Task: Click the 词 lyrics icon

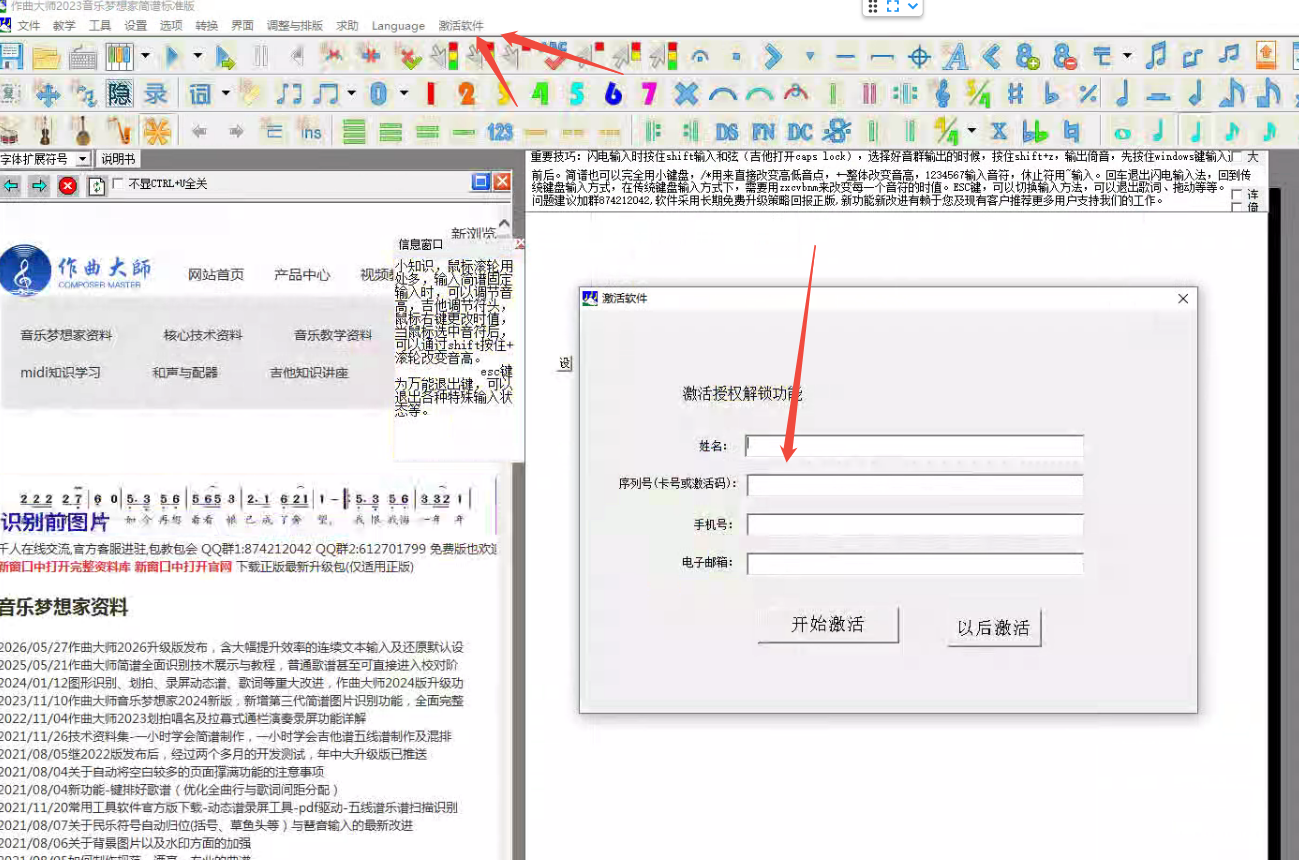Action: pos(200,94)
